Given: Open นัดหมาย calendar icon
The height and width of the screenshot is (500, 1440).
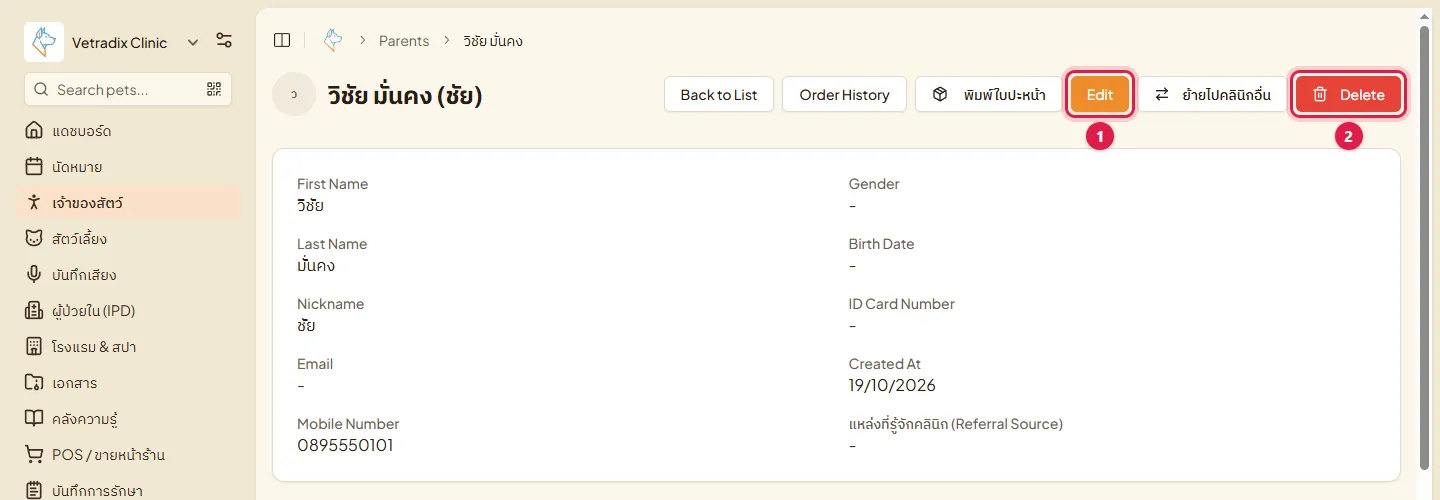Looking at the screenshot, I should click(x=34, y=167).
